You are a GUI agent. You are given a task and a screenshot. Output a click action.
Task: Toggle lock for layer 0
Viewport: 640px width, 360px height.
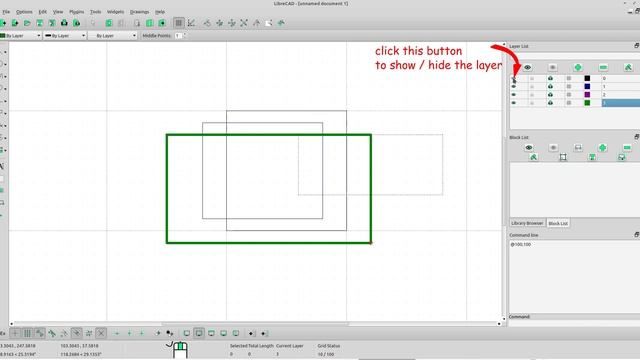point(532,78)
